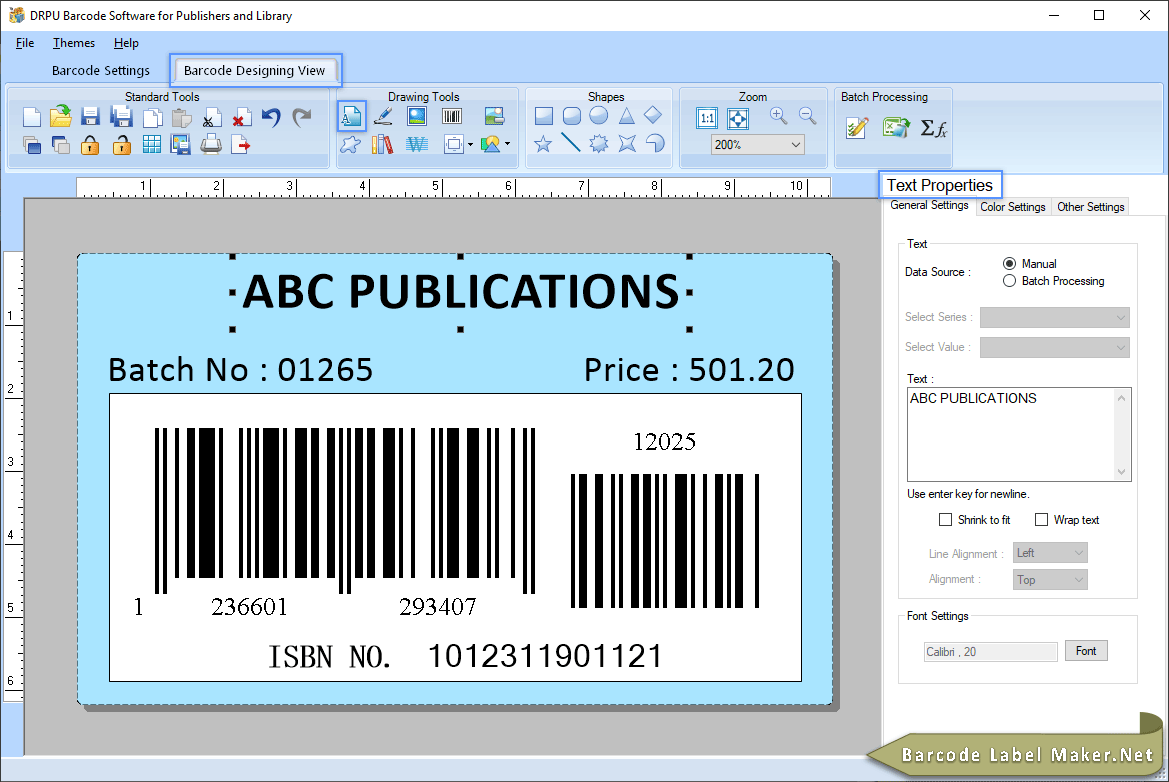Image resolution: width=1169 pixels, height=782 pixels.
Task: Save the current label with single-disk icon
Action: (90, 117)
